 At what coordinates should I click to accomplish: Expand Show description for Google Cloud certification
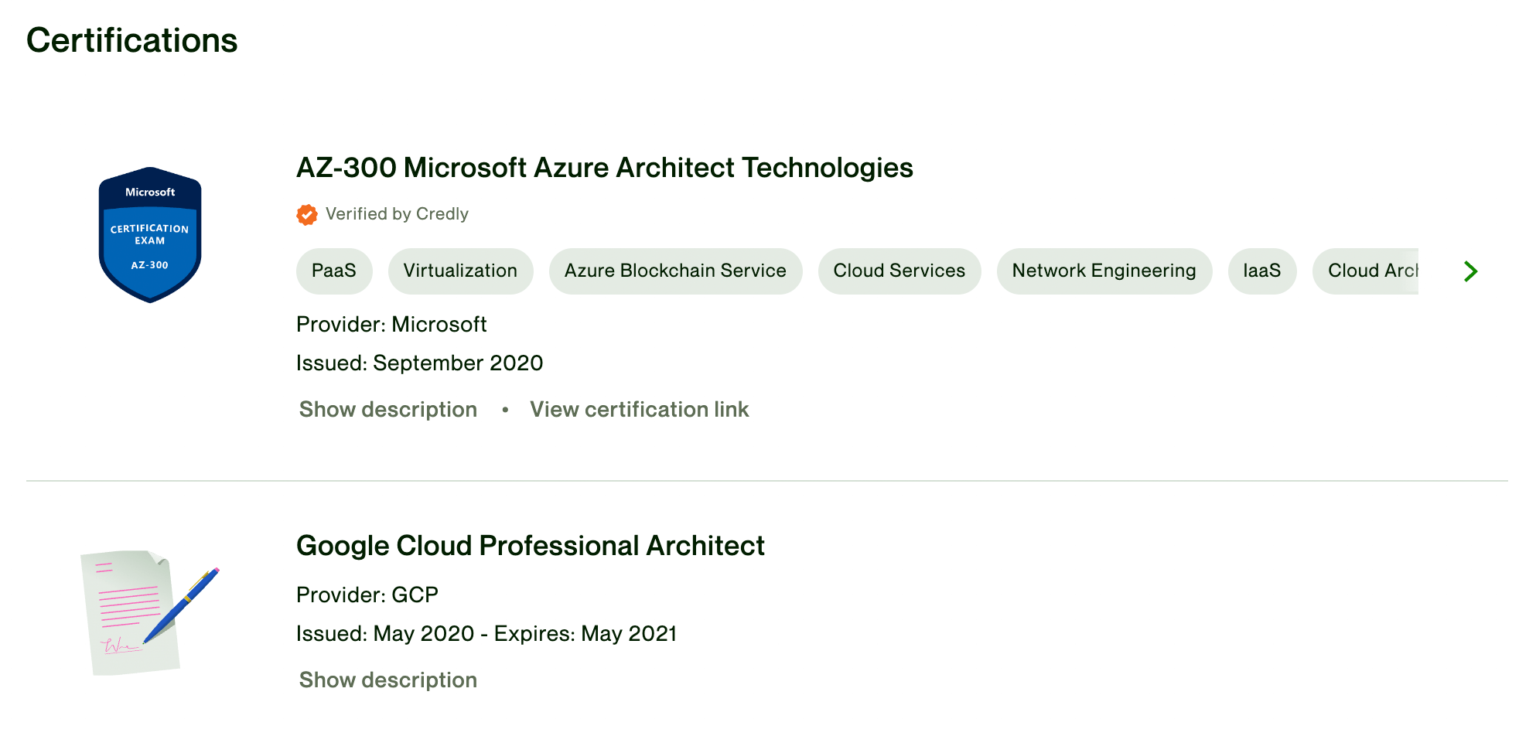(388, 680)
